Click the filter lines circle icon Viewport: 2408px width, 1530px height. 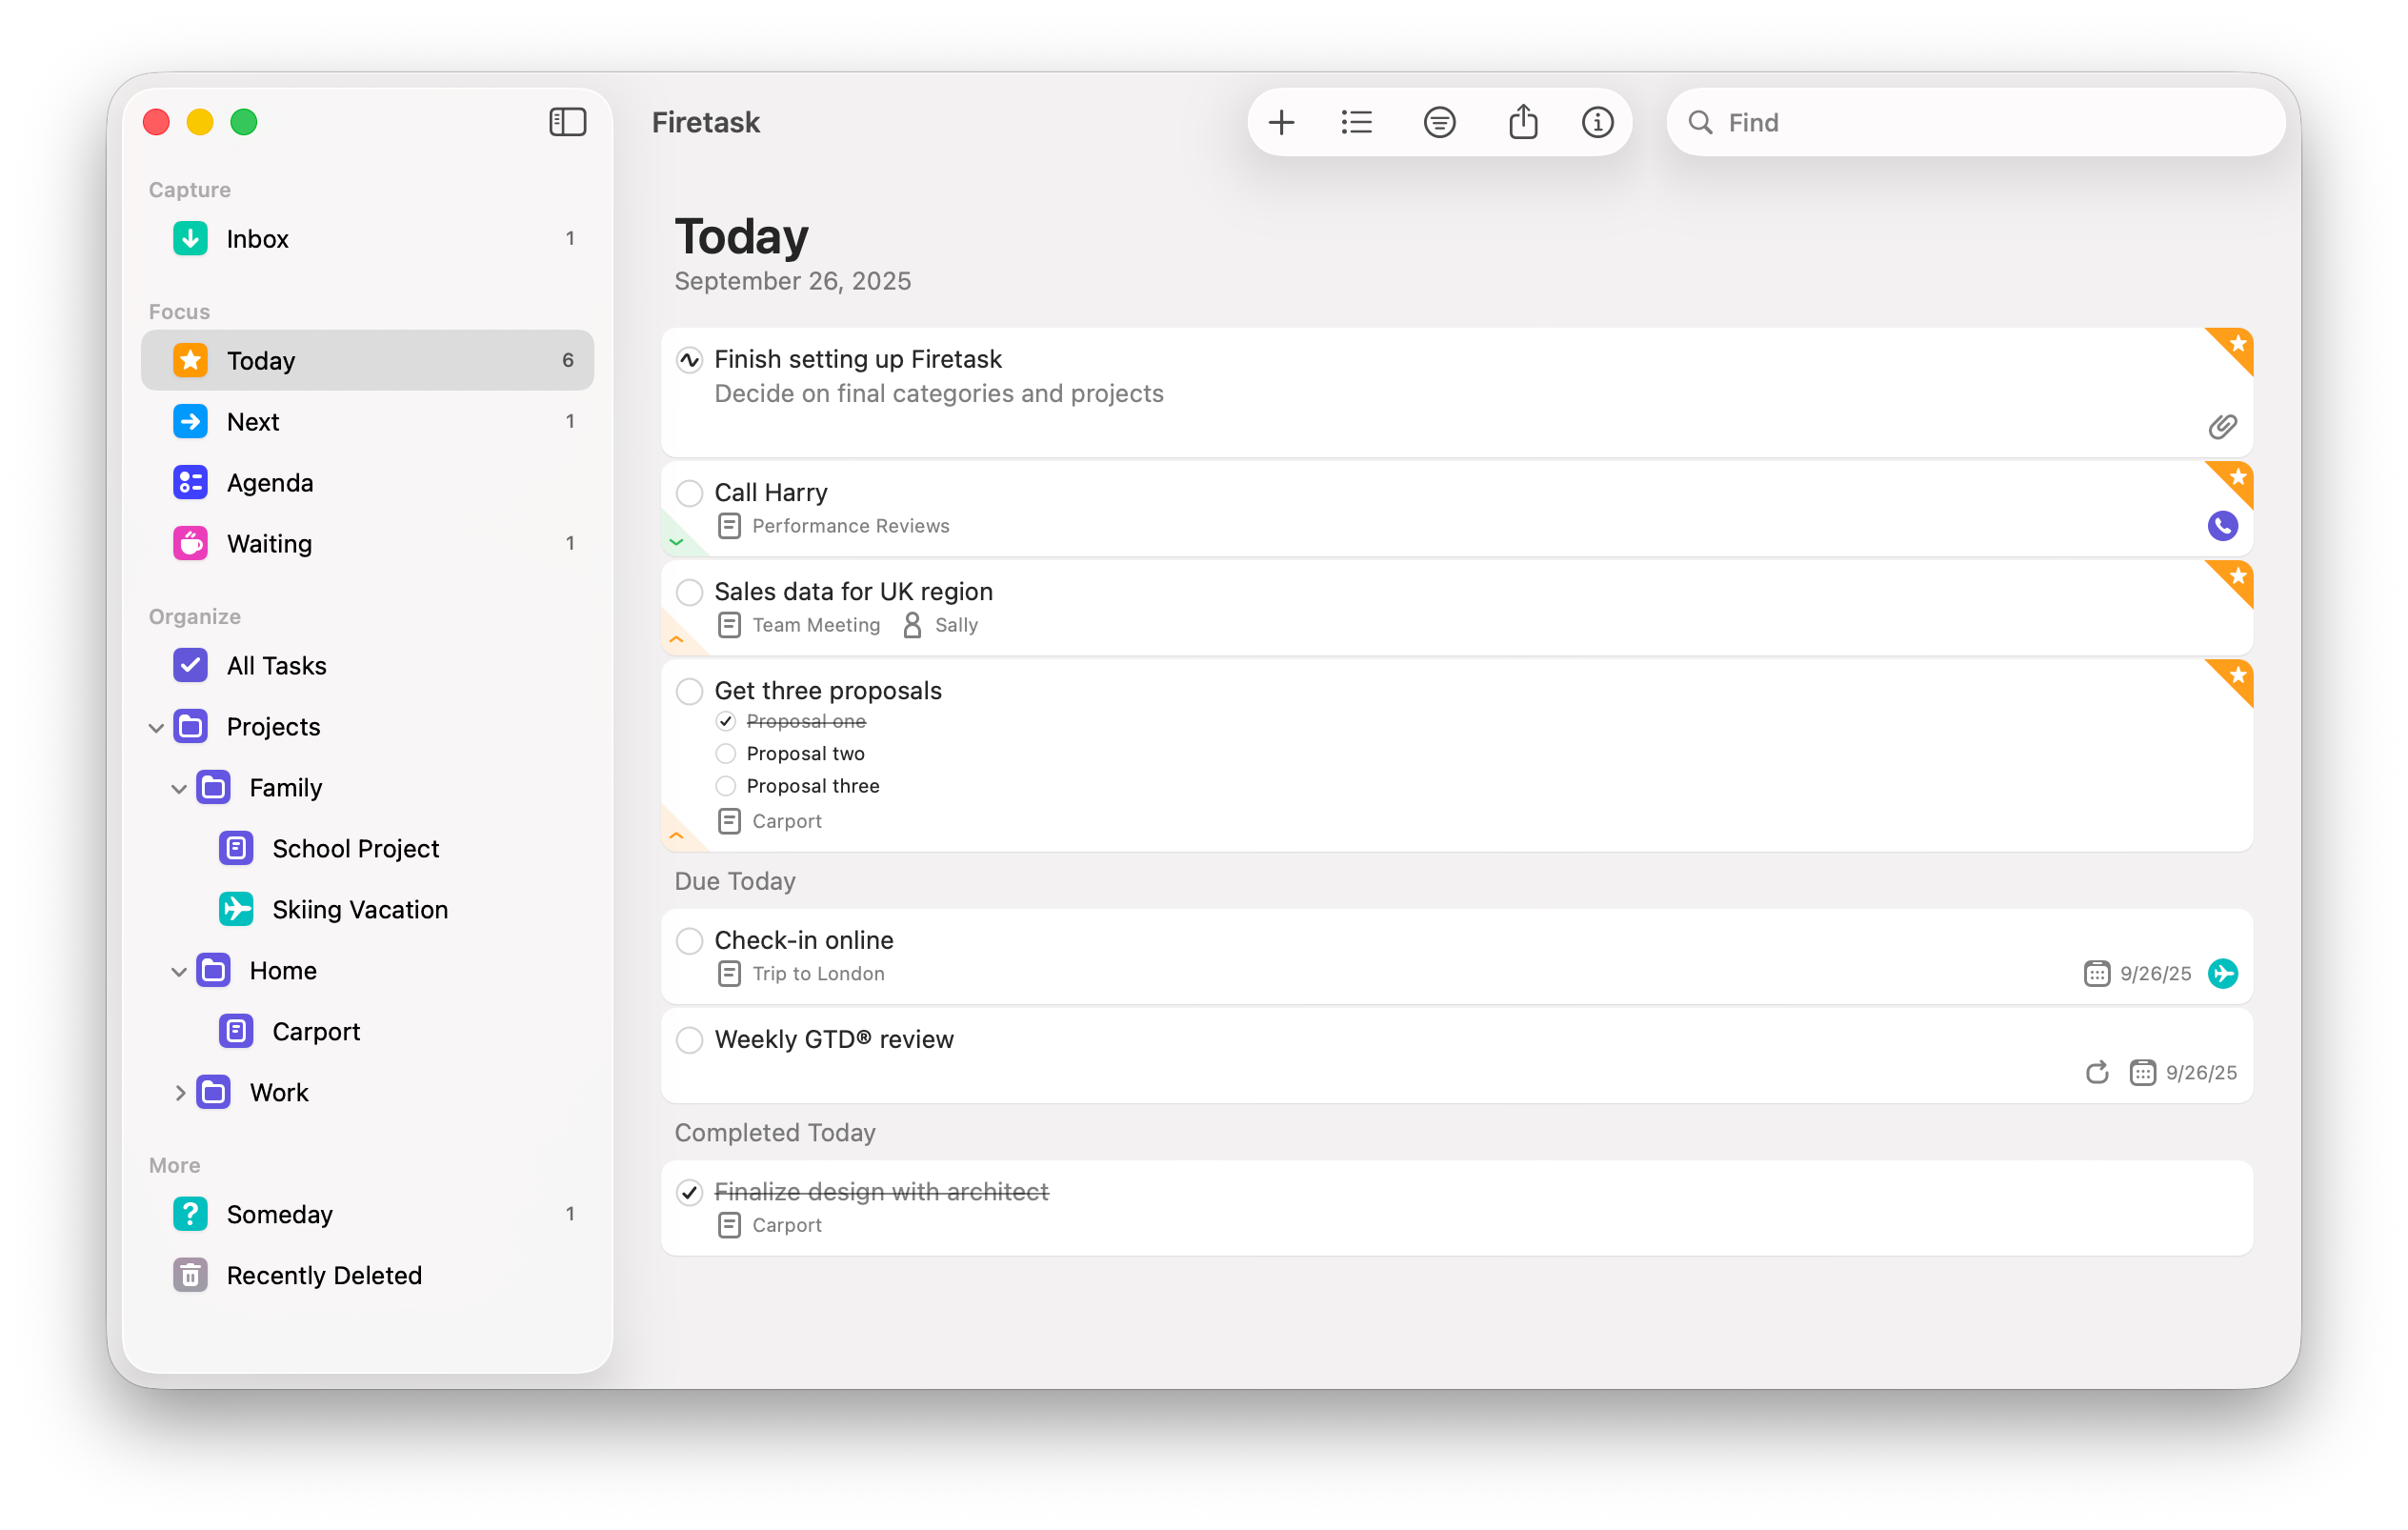[x=1439, y=122]
